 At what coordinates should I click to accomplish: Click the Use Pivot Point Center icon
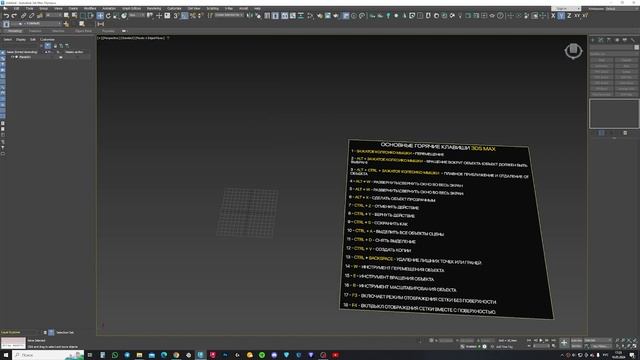coord(150,16)
